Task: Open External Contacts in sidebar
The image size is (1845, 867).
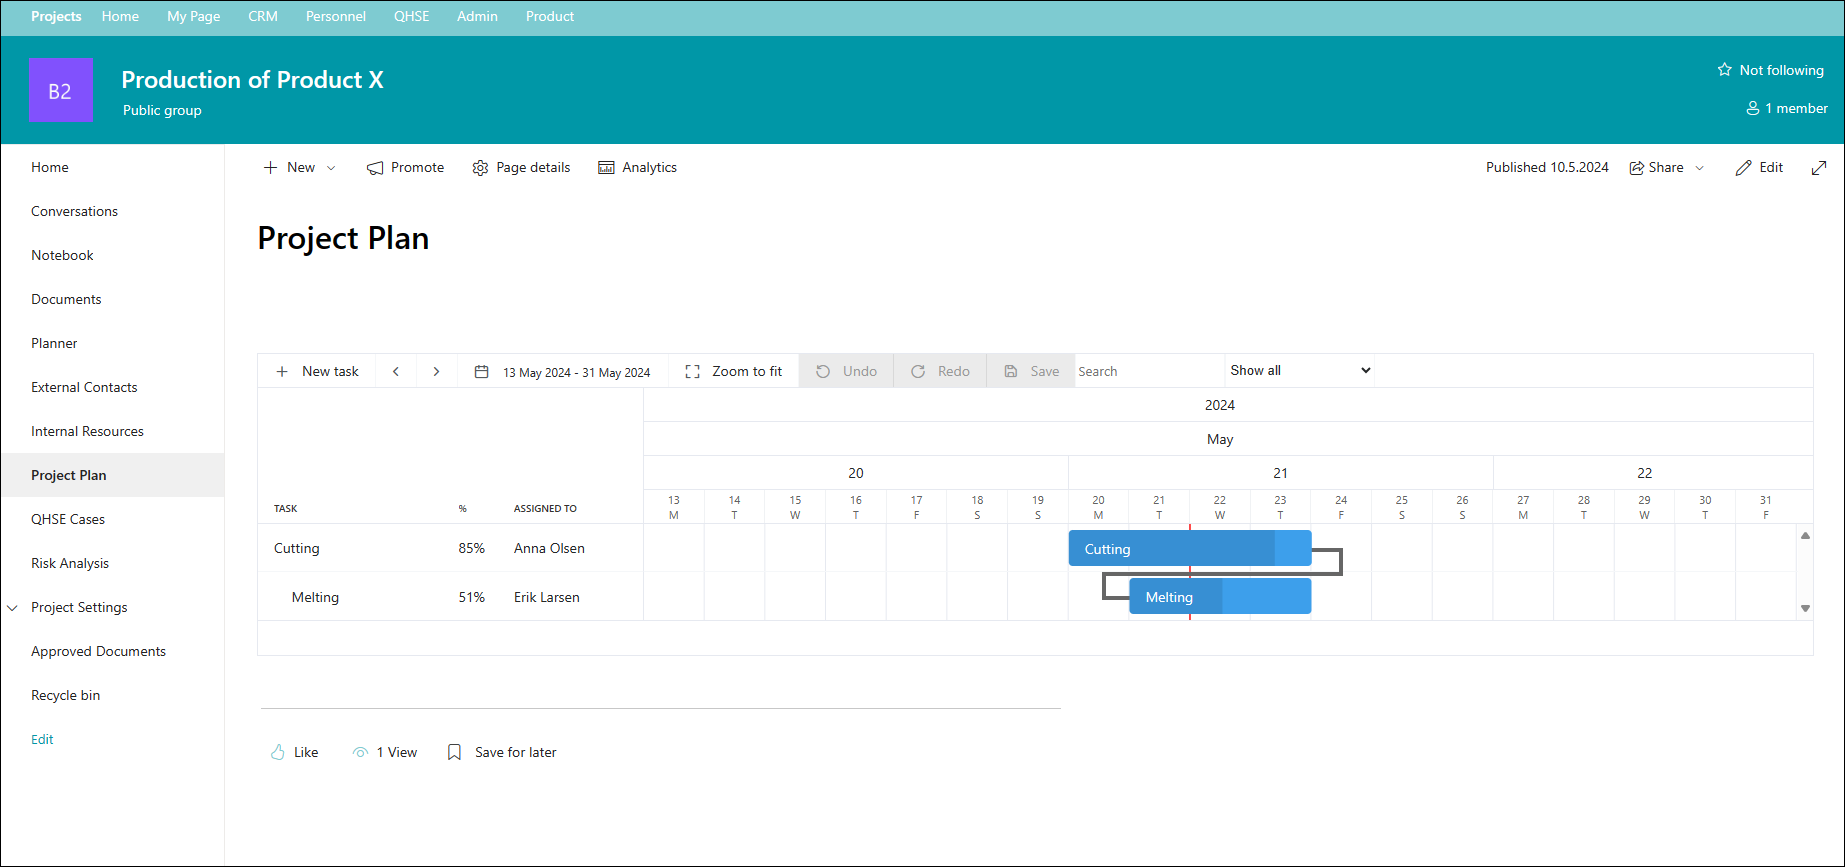Action: [x=84, y=387]
